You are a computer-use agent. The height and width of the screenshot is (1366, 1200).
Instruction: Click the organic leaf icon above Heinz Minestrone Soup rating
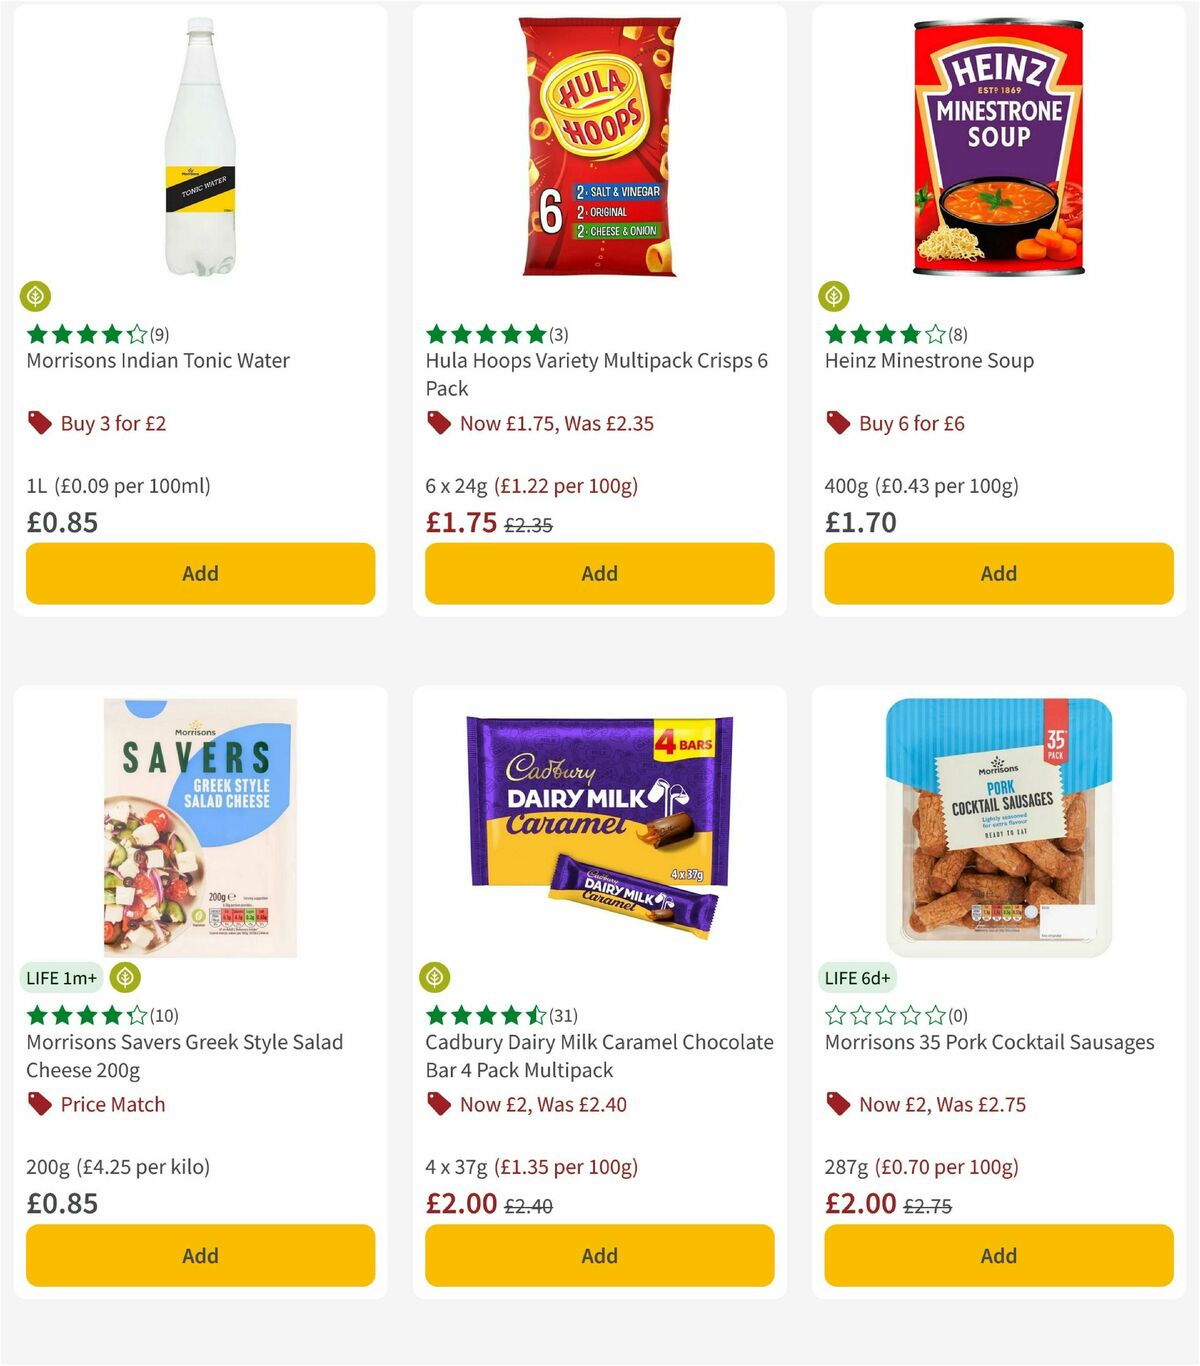(x=836, y=297)
